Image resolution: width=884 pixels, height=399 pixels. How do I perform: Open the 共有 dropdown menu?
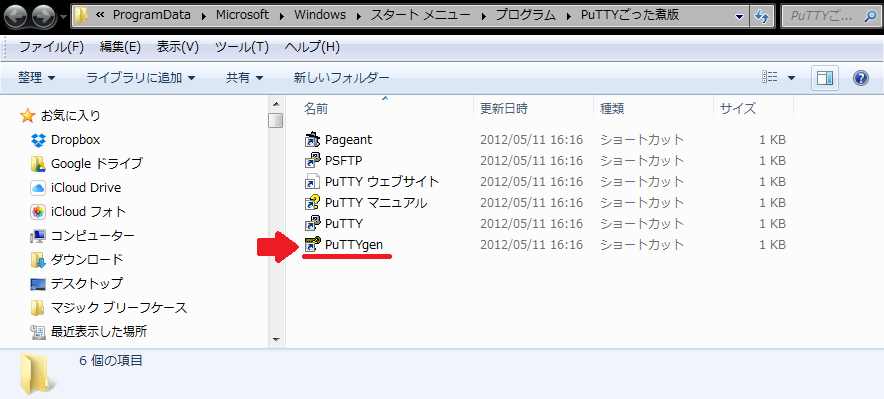pos(244,78)
